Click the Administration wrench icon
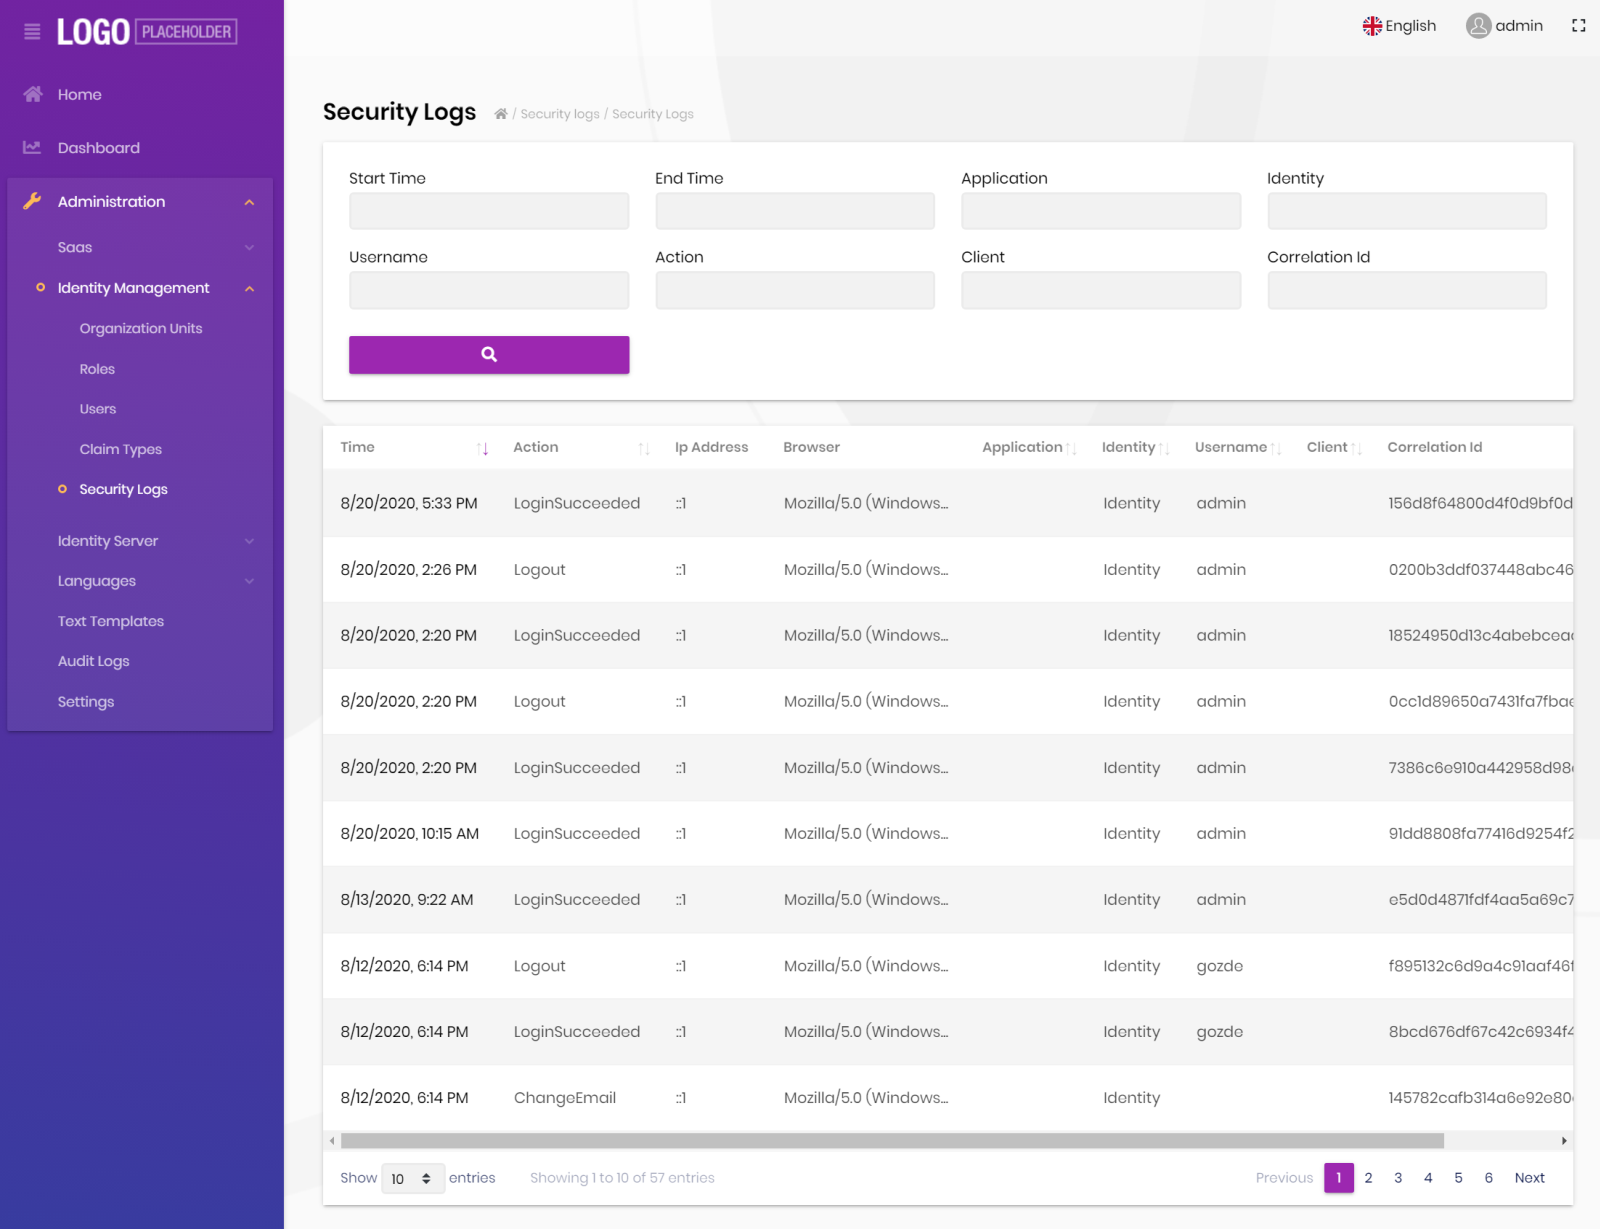 (33, 201)
